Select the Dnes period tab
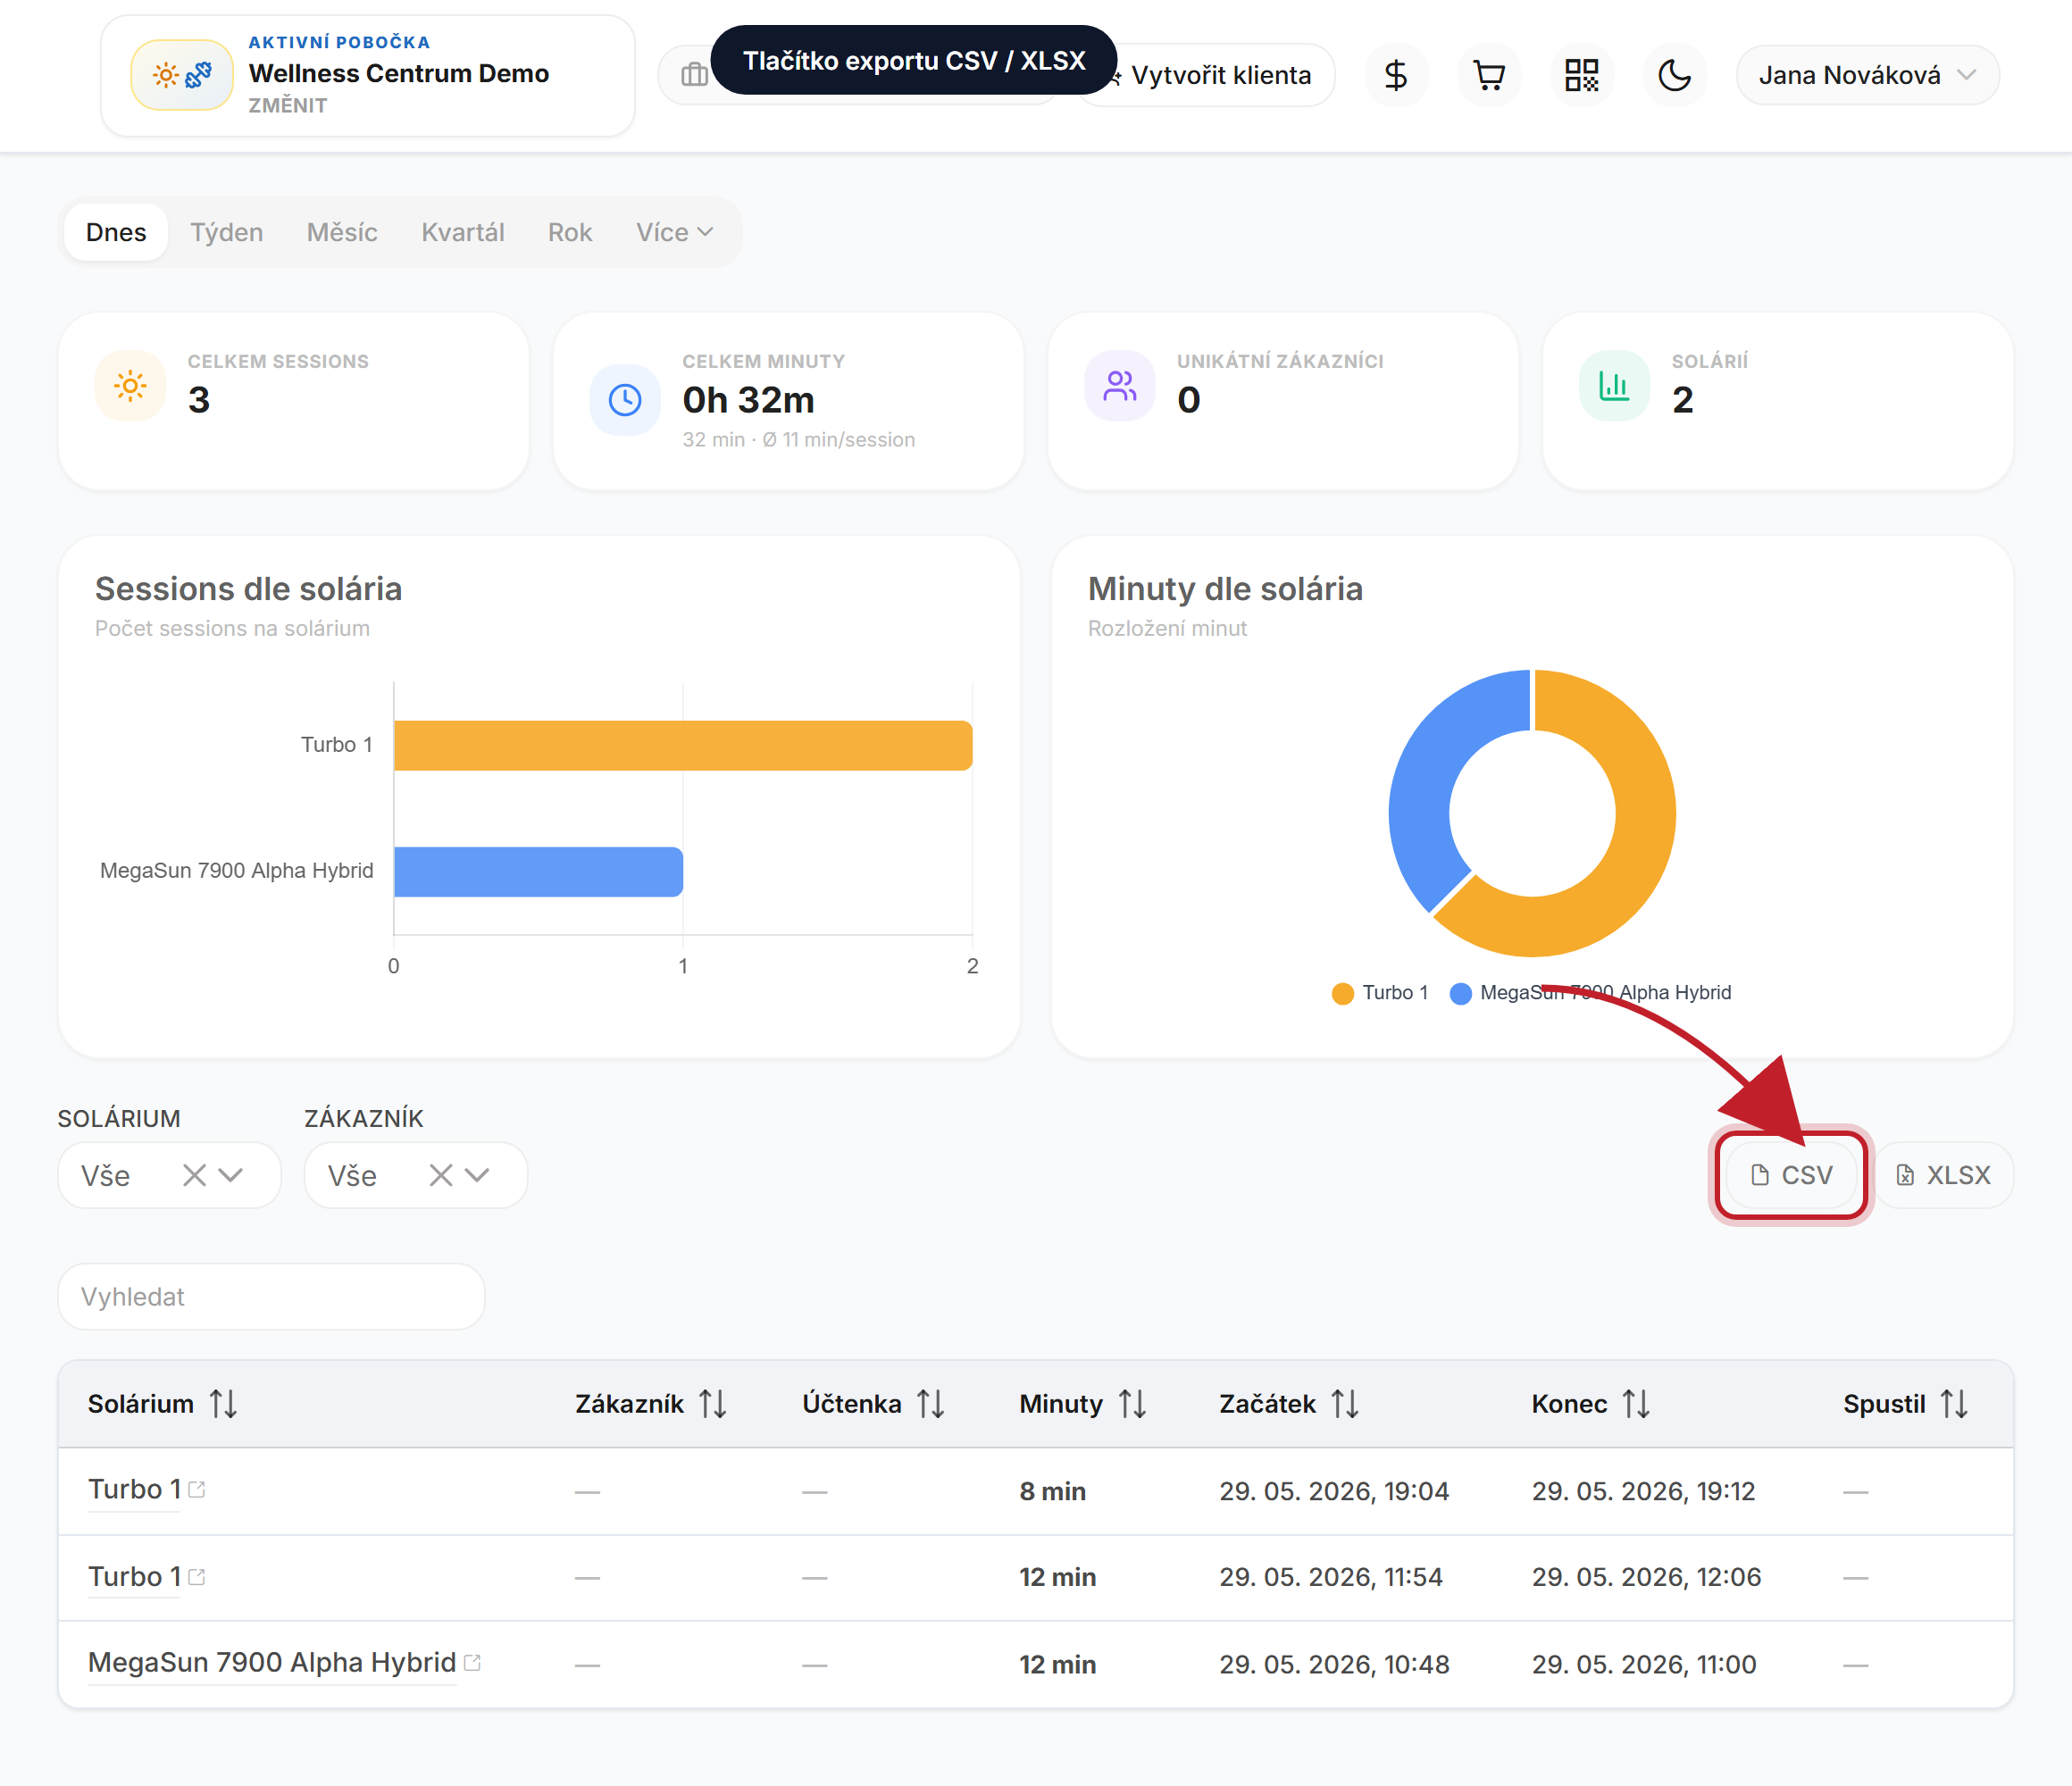The image size is (2072, 1786). 116,232
